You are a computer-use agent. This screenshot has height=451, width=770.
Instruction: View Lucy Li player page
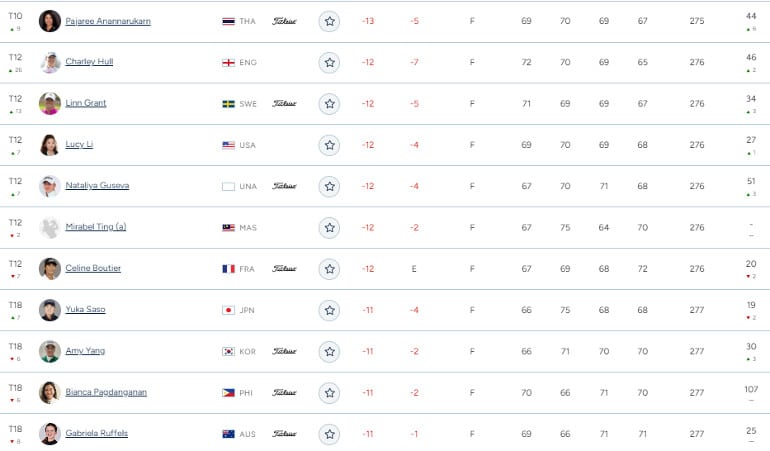click(x=79, y=144)
